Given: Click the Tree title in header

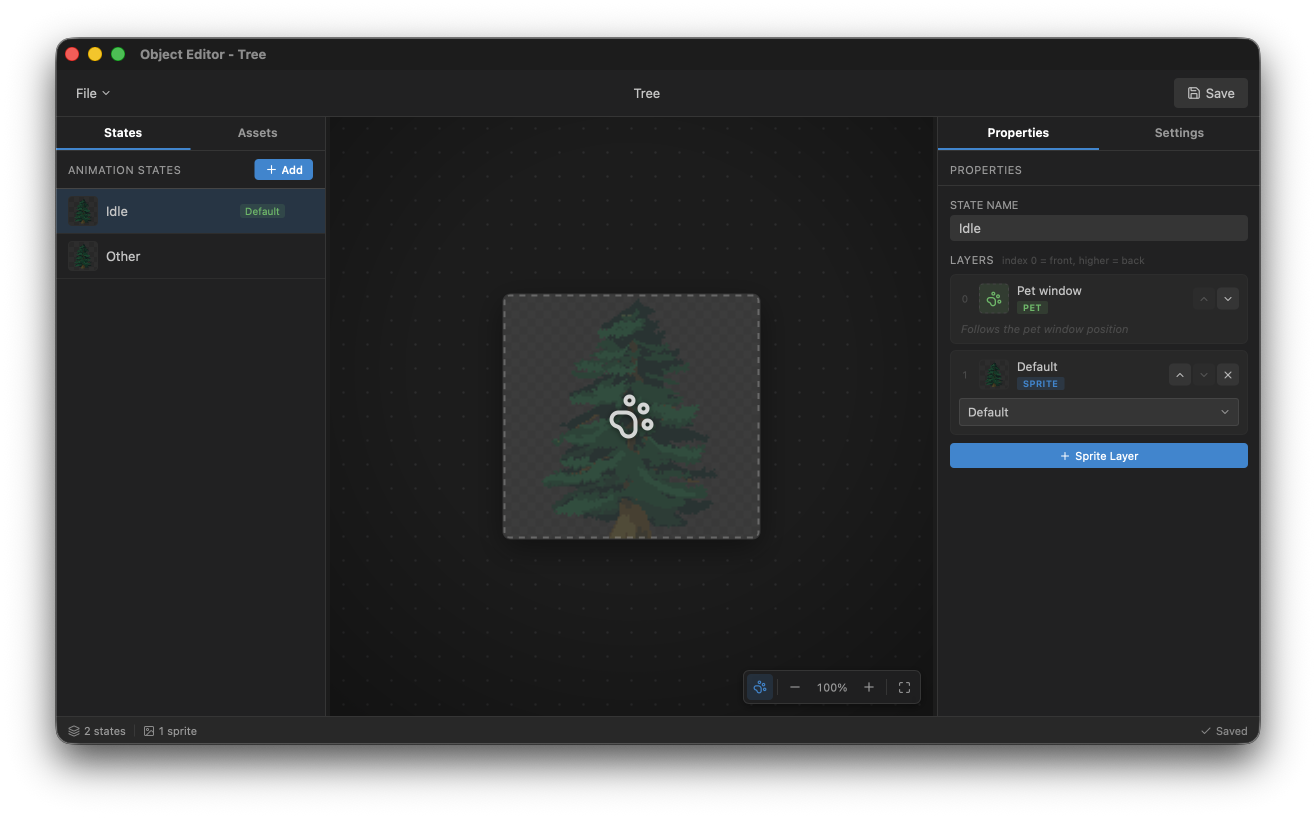Looking at the screenshot, I should [647, 93].
